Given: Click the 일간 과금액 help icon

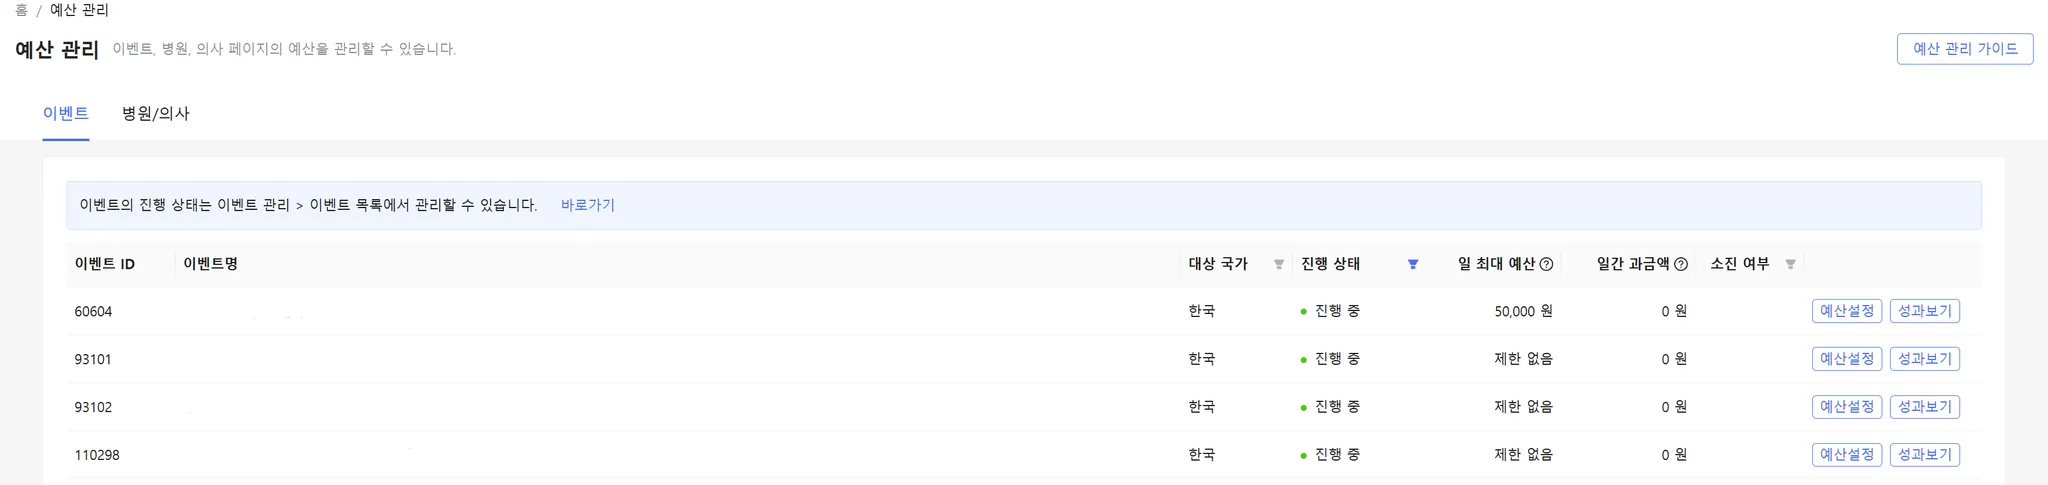Looking at the screenshot, I should point(1681,264).
